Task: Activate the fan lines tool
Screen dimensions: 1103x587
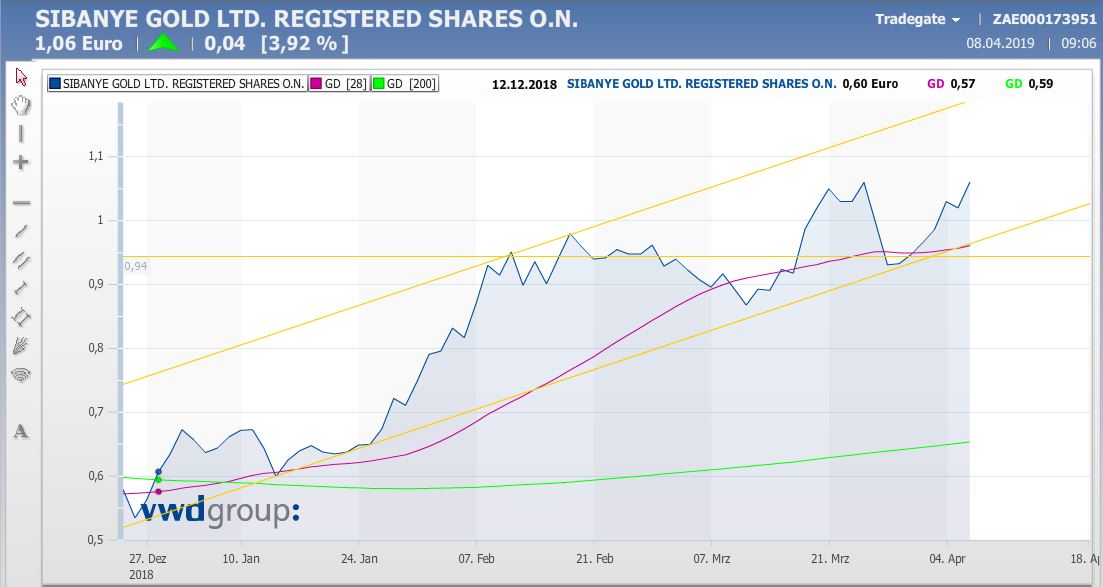Action: point(21,346)
